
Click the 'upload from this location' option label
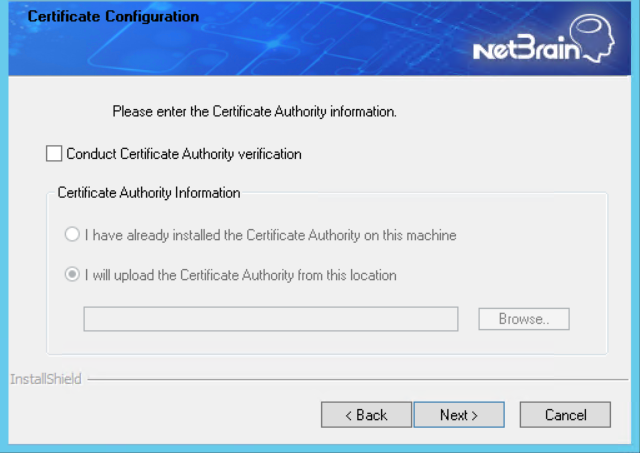click(x=240, y=275)
